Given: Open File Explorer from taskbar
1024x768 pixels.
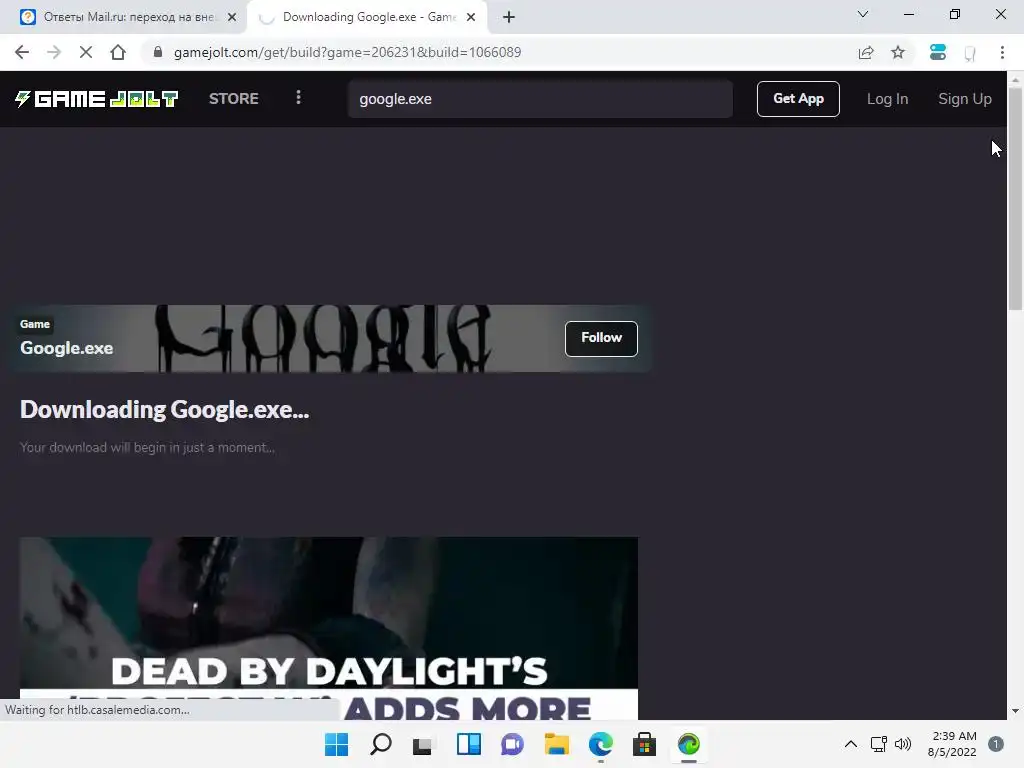Looking at the screenshot, I should pos(556,744).
